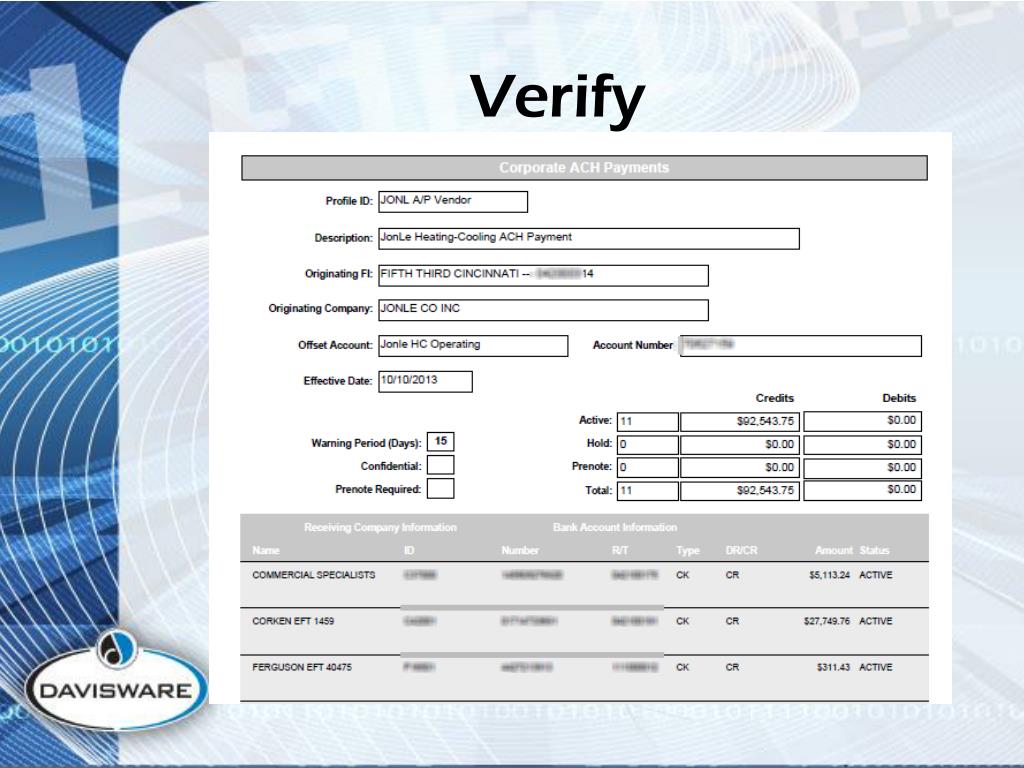Image resolution: width=1024 pixels, height=768 pixels.
Task: Click the Status column header
Action: coord(874,551)
